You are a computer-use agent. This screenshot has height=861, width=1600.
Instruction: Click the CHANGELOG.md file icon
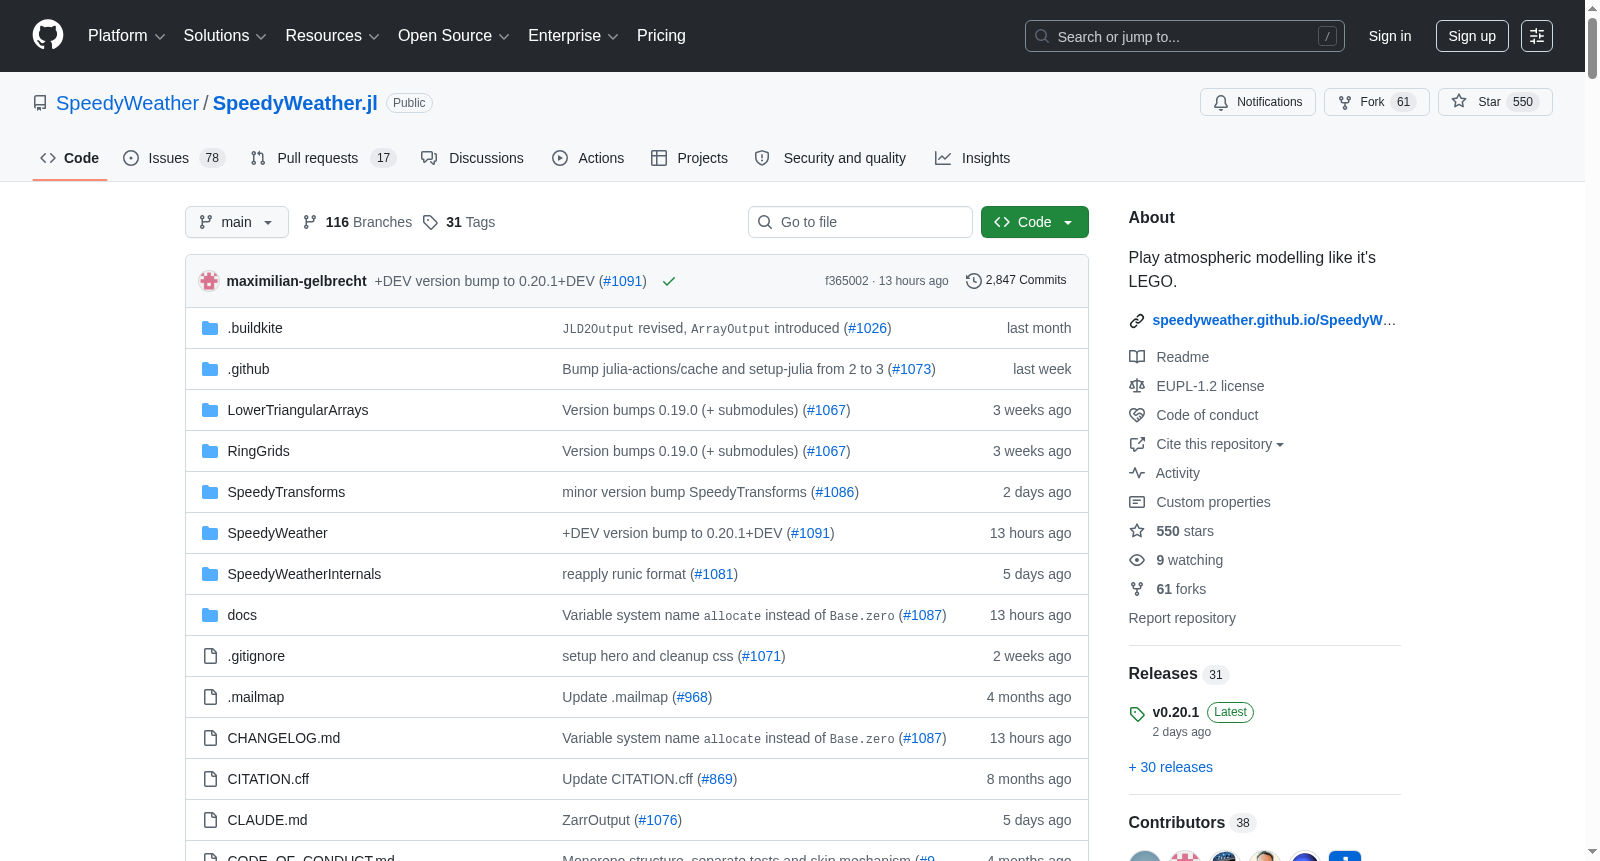click(x=210, y=738)
